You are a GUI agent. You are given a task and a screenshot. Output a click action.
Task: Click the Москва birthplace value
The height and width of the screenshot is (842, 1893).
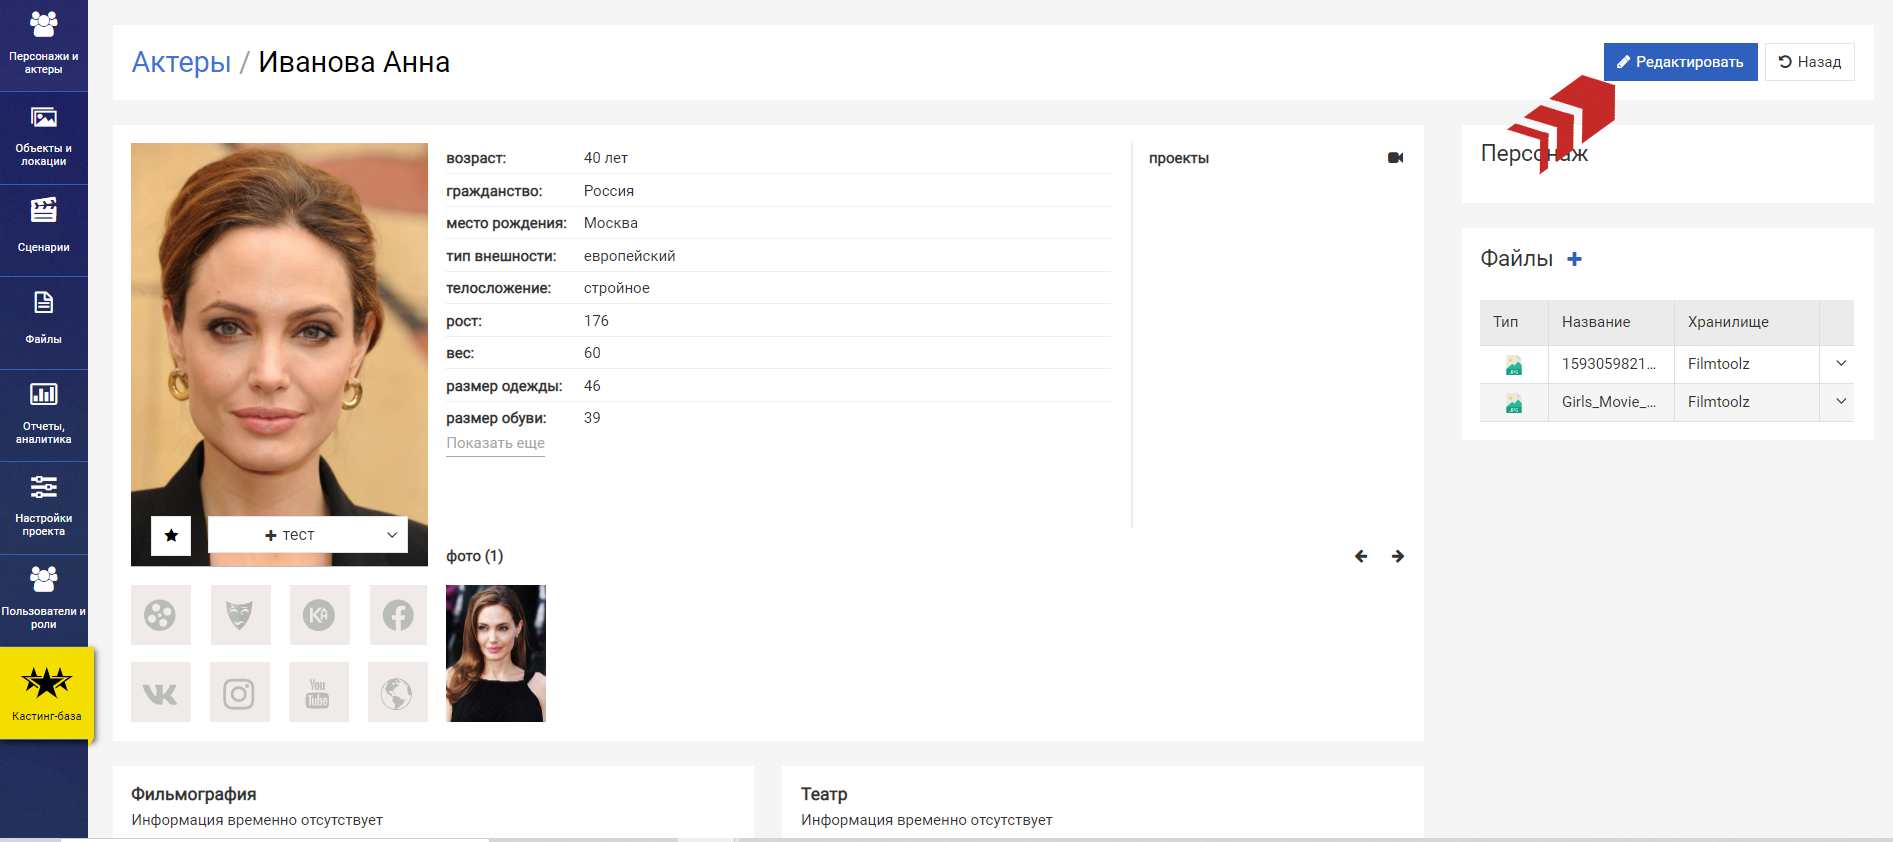click(x=611, y=223)
